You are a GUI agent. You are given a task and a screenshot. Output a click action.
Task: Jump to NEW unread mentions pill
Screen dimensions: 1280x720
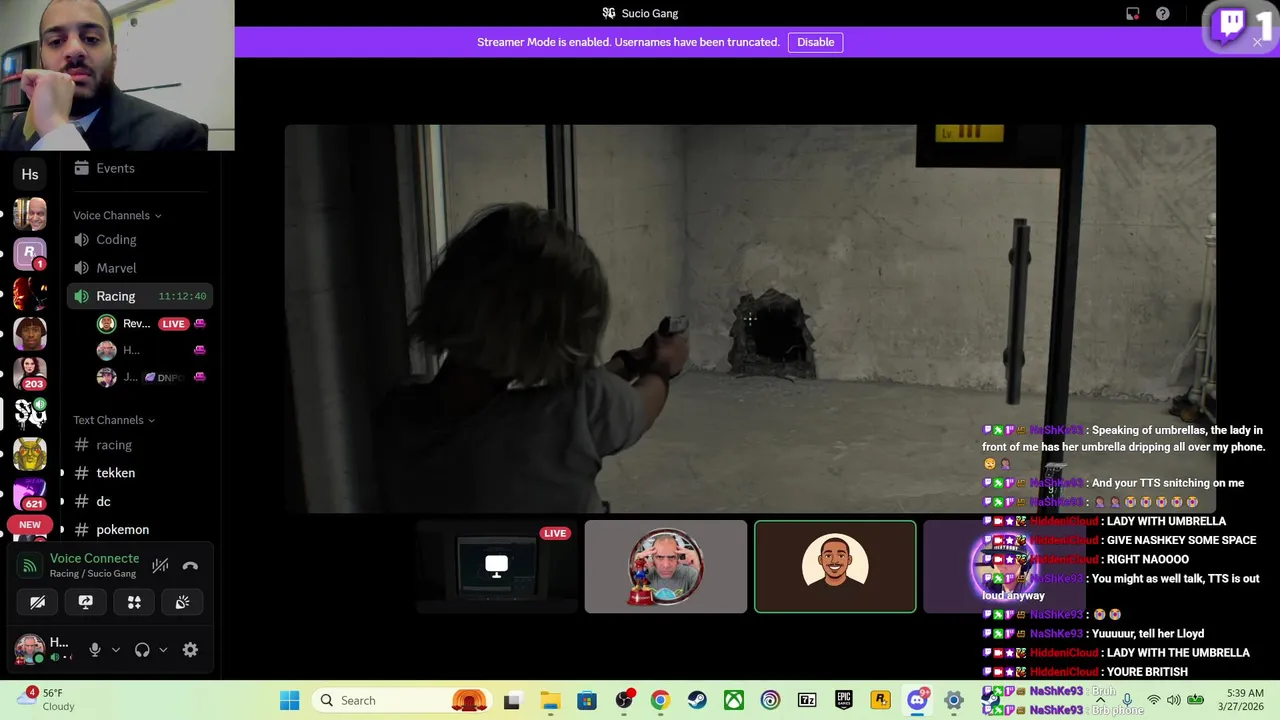[x=30, y=525]
